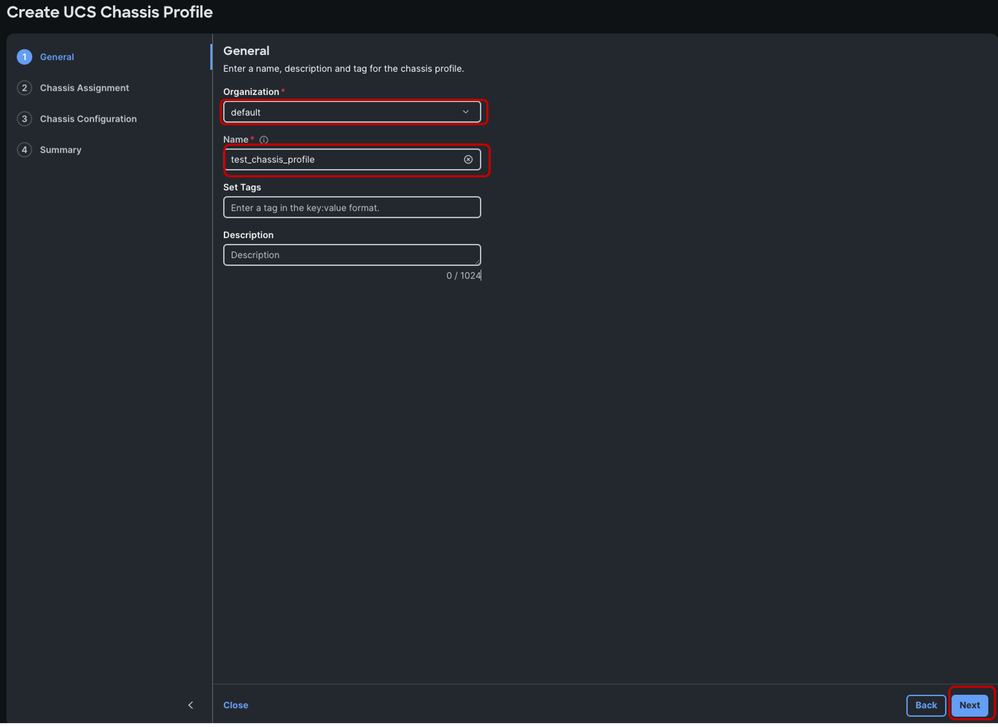Click the Create UCS Chassis Profile title
The image size is (998, 727).
[109, 12]
